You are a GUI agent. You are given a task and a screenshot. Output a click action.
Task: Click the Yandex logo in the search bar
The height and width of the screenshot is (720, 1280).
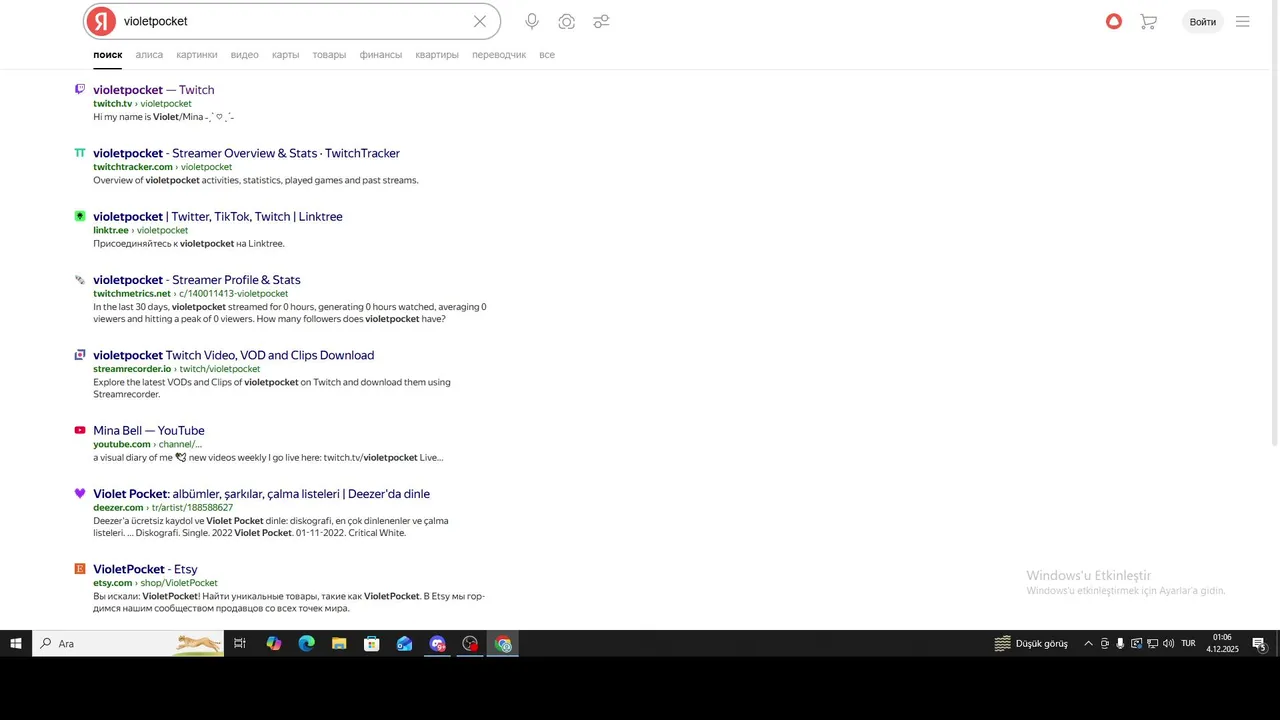tap(101, 21)
